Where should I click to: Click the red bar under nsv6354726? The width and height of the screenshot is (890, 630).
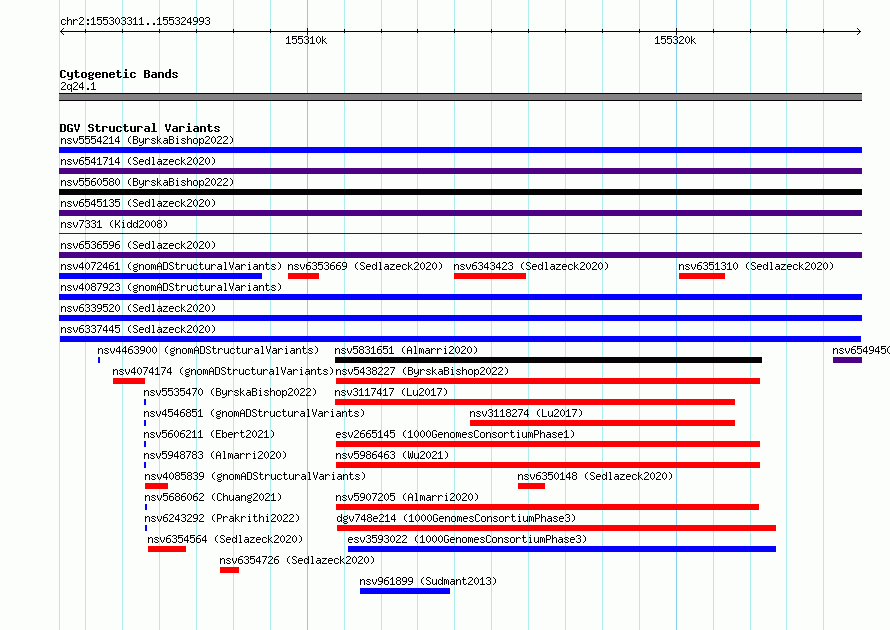point(230,570)
